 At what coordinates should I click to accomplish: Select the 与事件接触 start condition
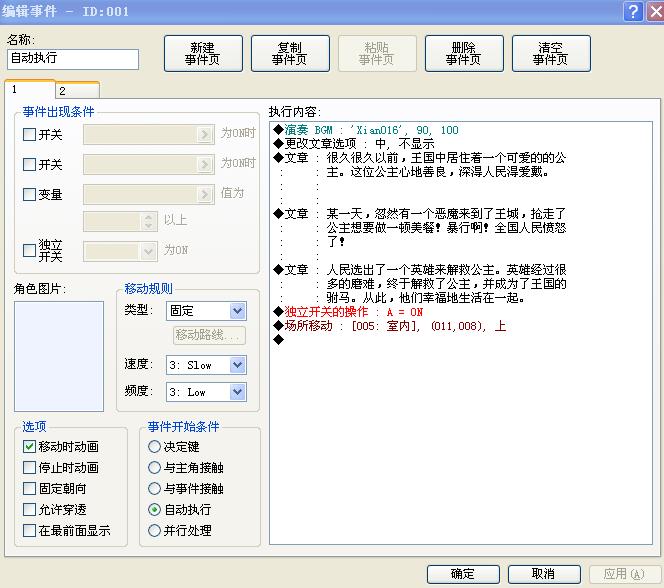155,489
